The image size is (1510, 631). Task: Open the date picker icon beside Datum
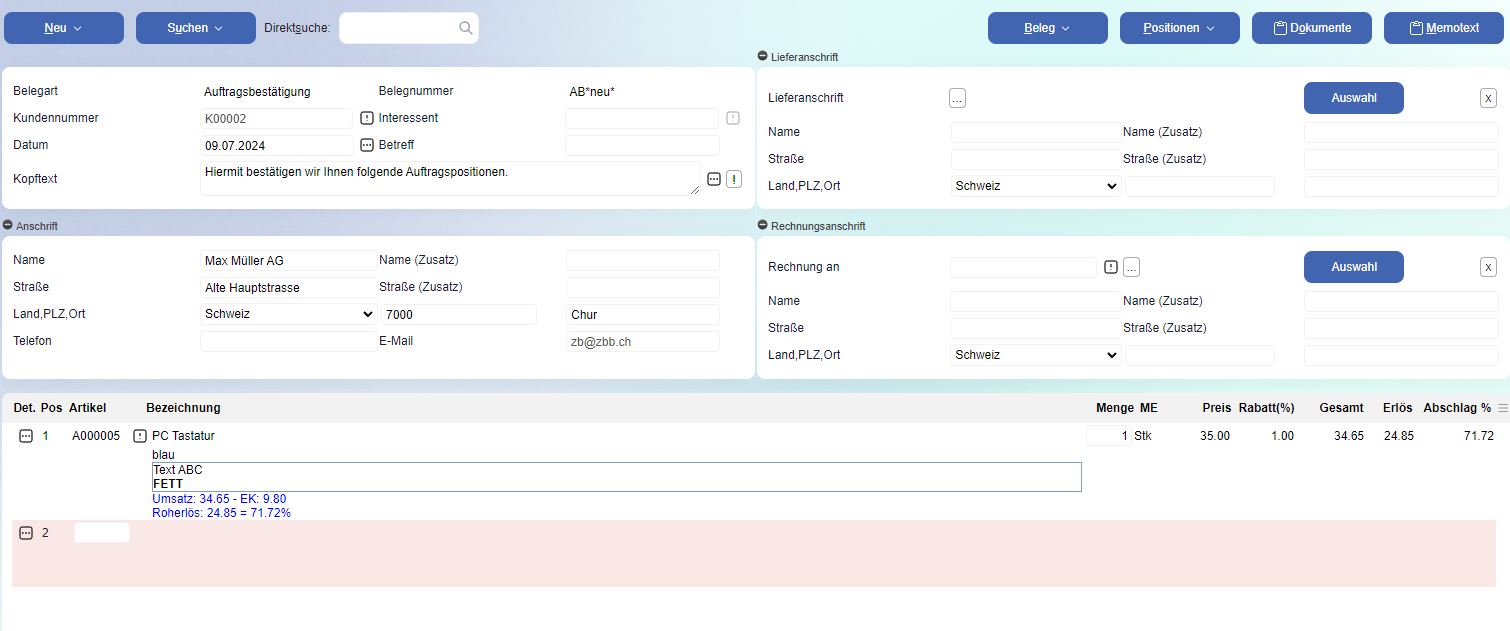click(x=366, y=145)
